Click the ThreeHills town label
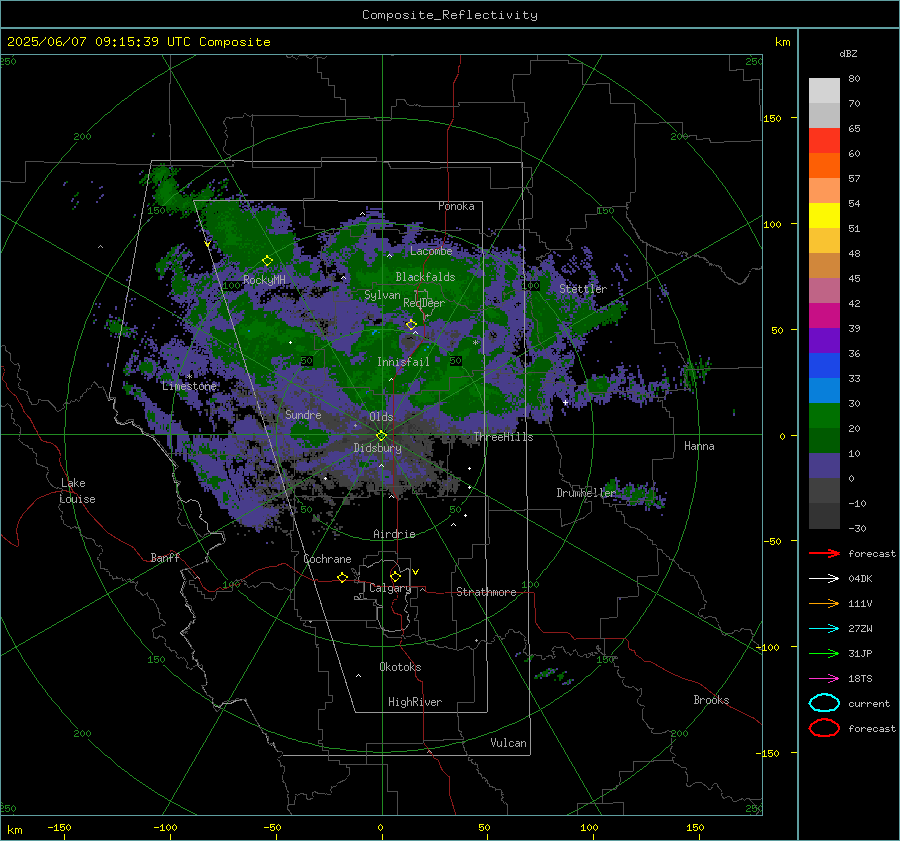The width and height of the screenshot is (900, 841). point(503,437)
